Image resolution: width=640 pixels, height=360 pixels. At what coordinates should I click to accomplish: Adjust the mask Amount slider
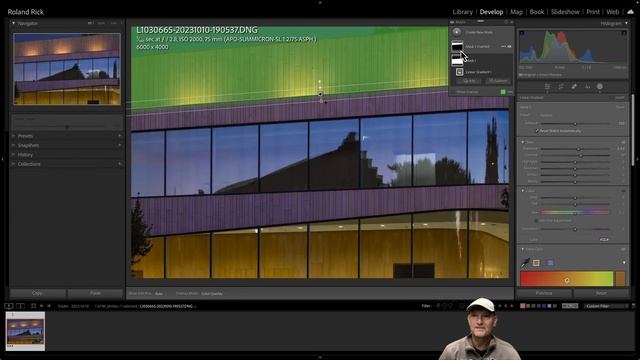[x=575, y=123]
